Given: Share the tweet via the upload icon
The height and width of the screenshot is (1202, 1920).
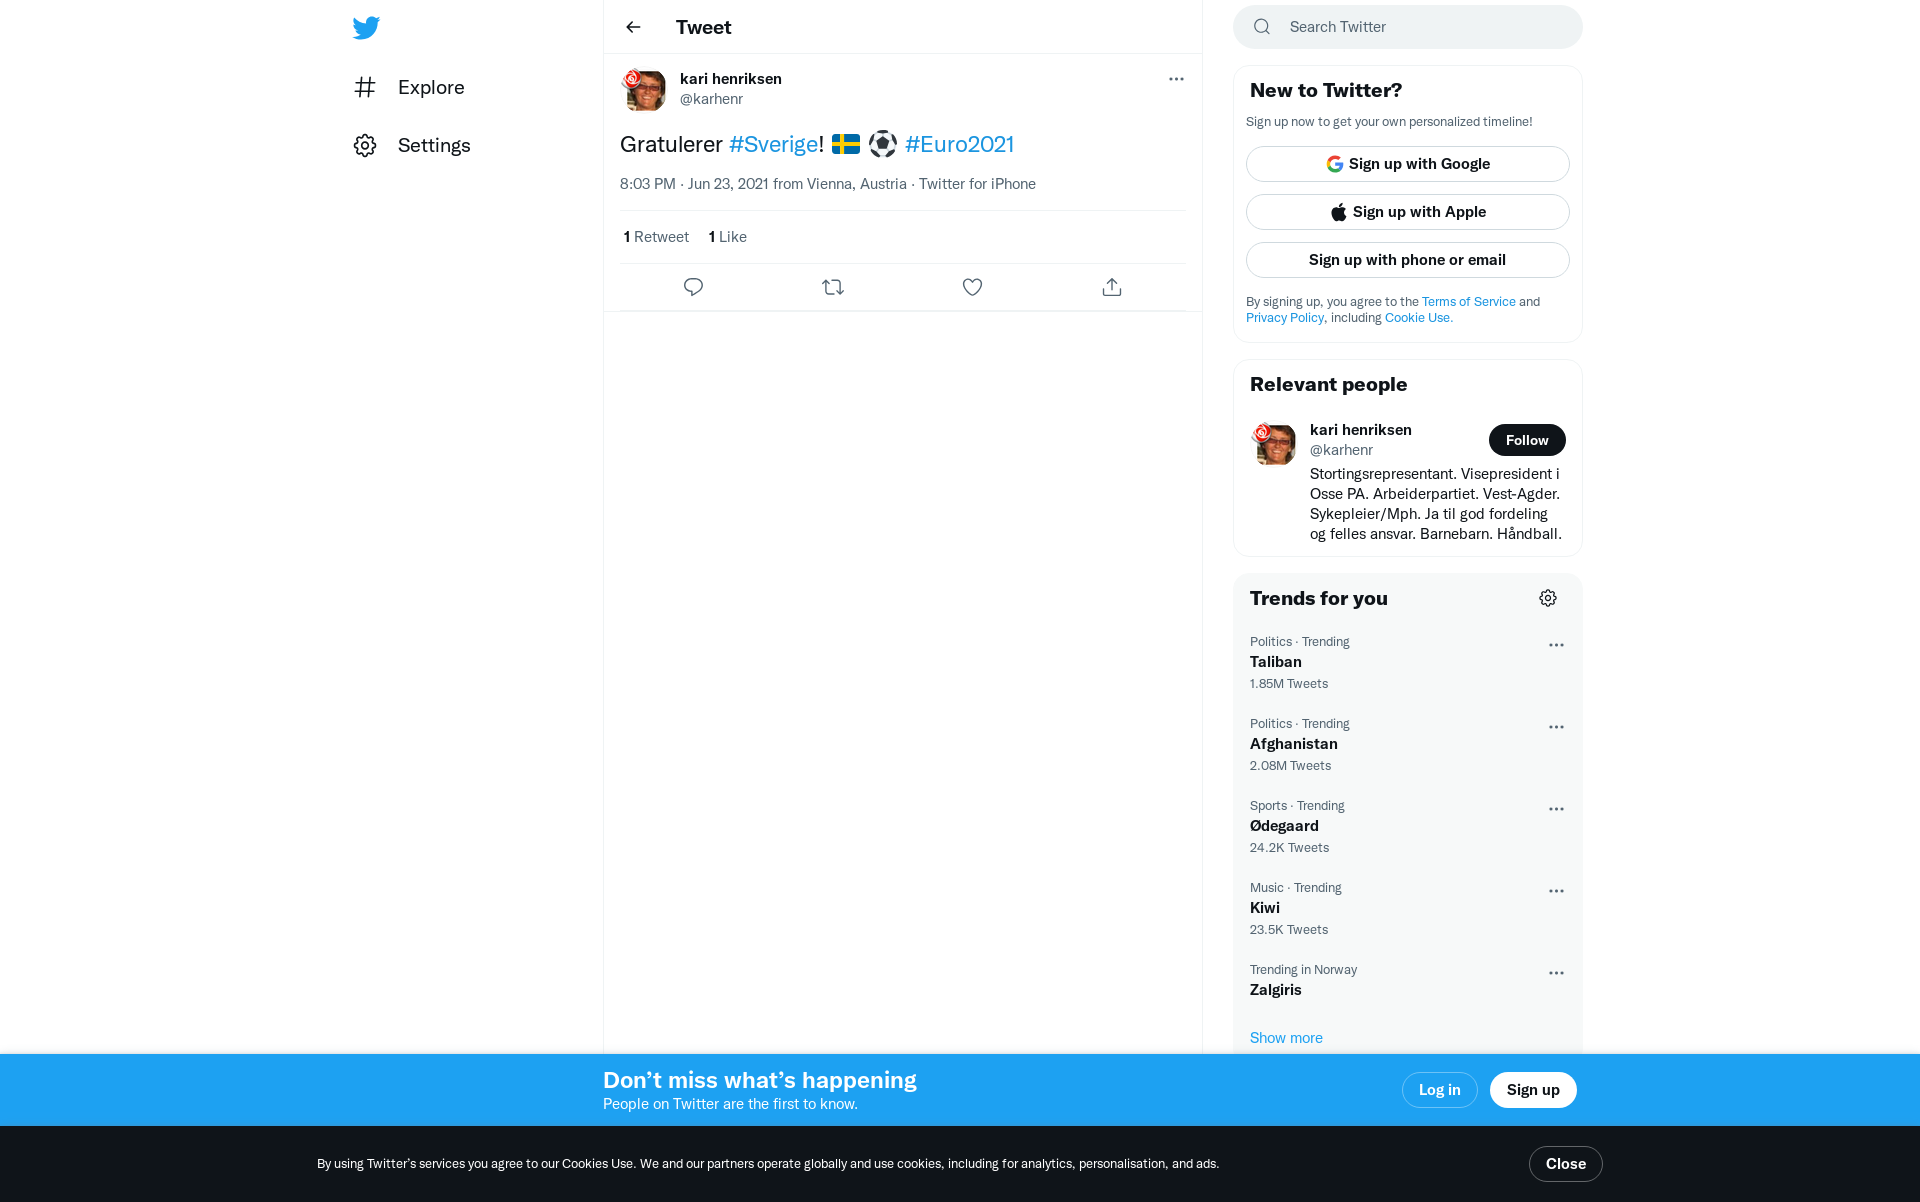Looking at the screenshot, I should click(1112, 287).
